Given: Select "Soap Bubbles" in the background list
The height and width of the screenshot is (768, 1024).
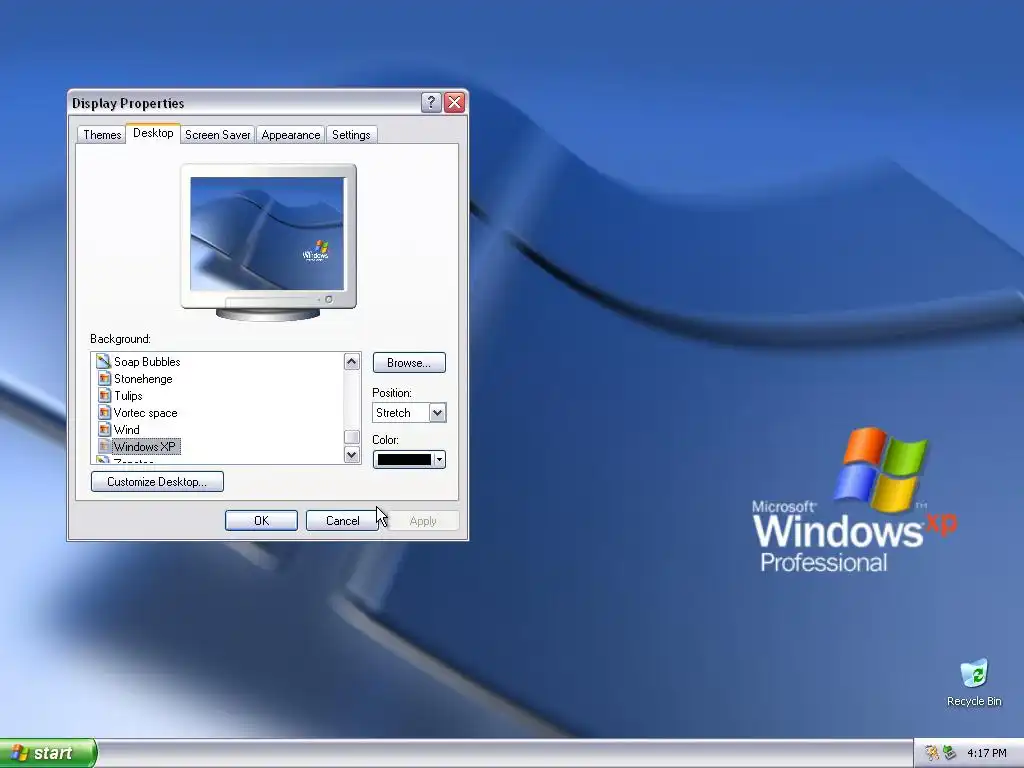Looking at the screenshot, I should click(x=147, y=361).
